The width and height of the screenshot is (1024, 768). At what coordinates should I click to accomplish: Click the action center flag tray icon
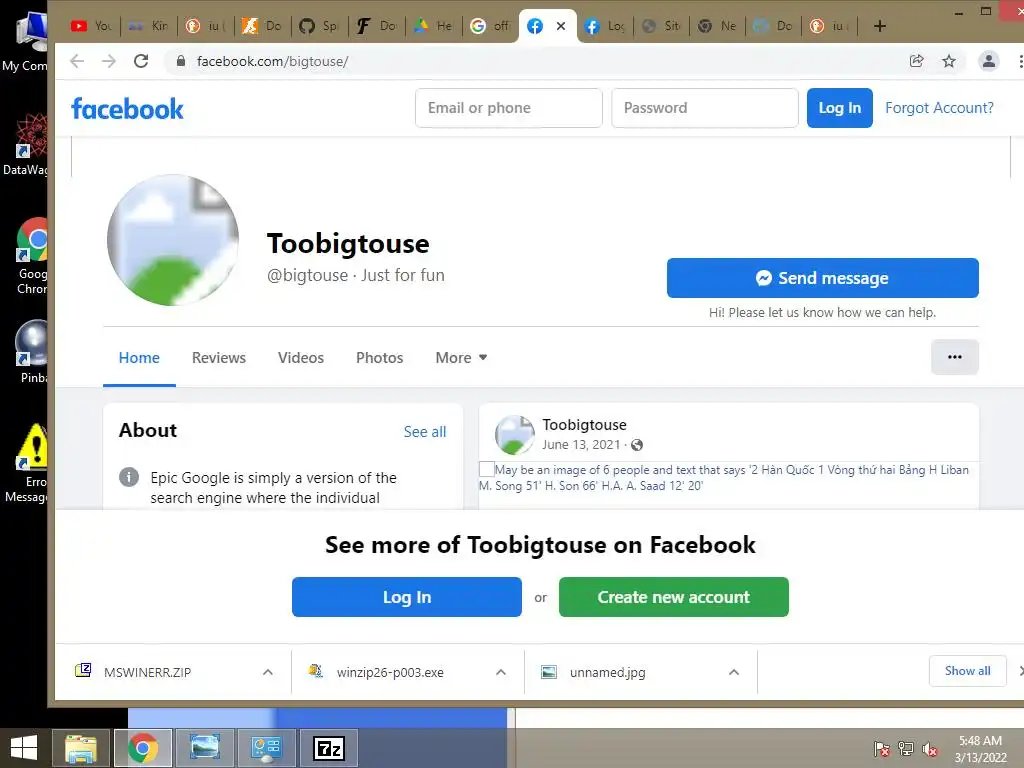click(882, 749)
